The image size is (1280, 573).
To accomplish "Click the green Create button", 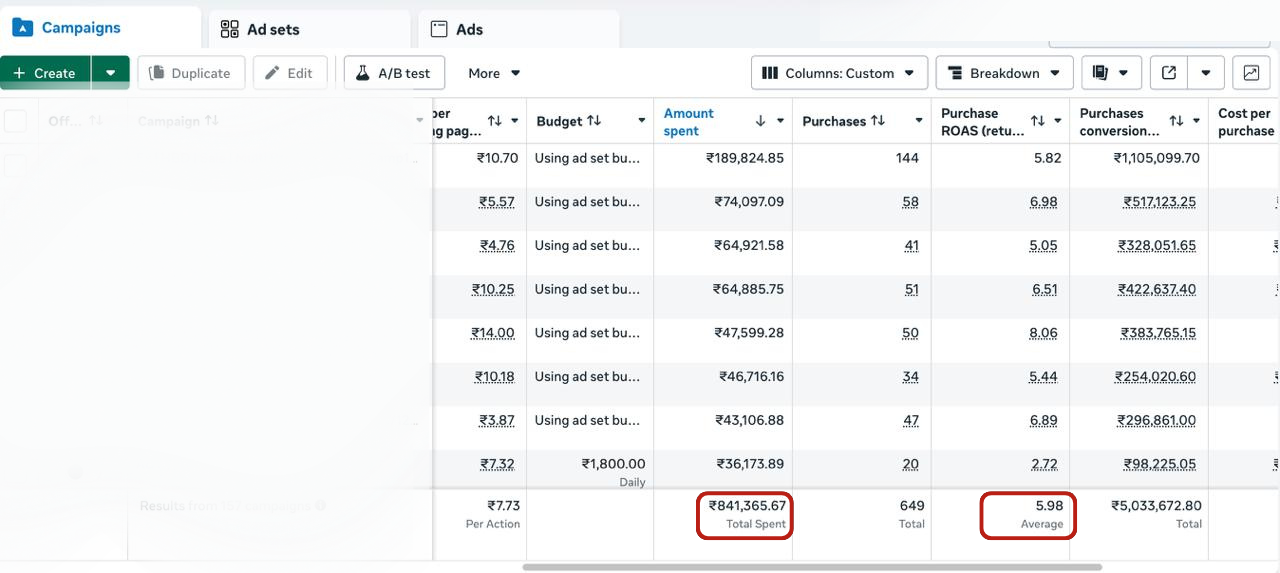I will [x=45, y=73].
